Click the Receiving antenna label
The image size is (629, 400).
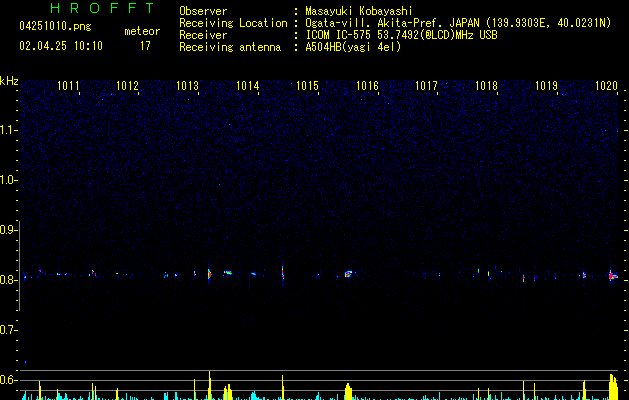coord(230,47)
